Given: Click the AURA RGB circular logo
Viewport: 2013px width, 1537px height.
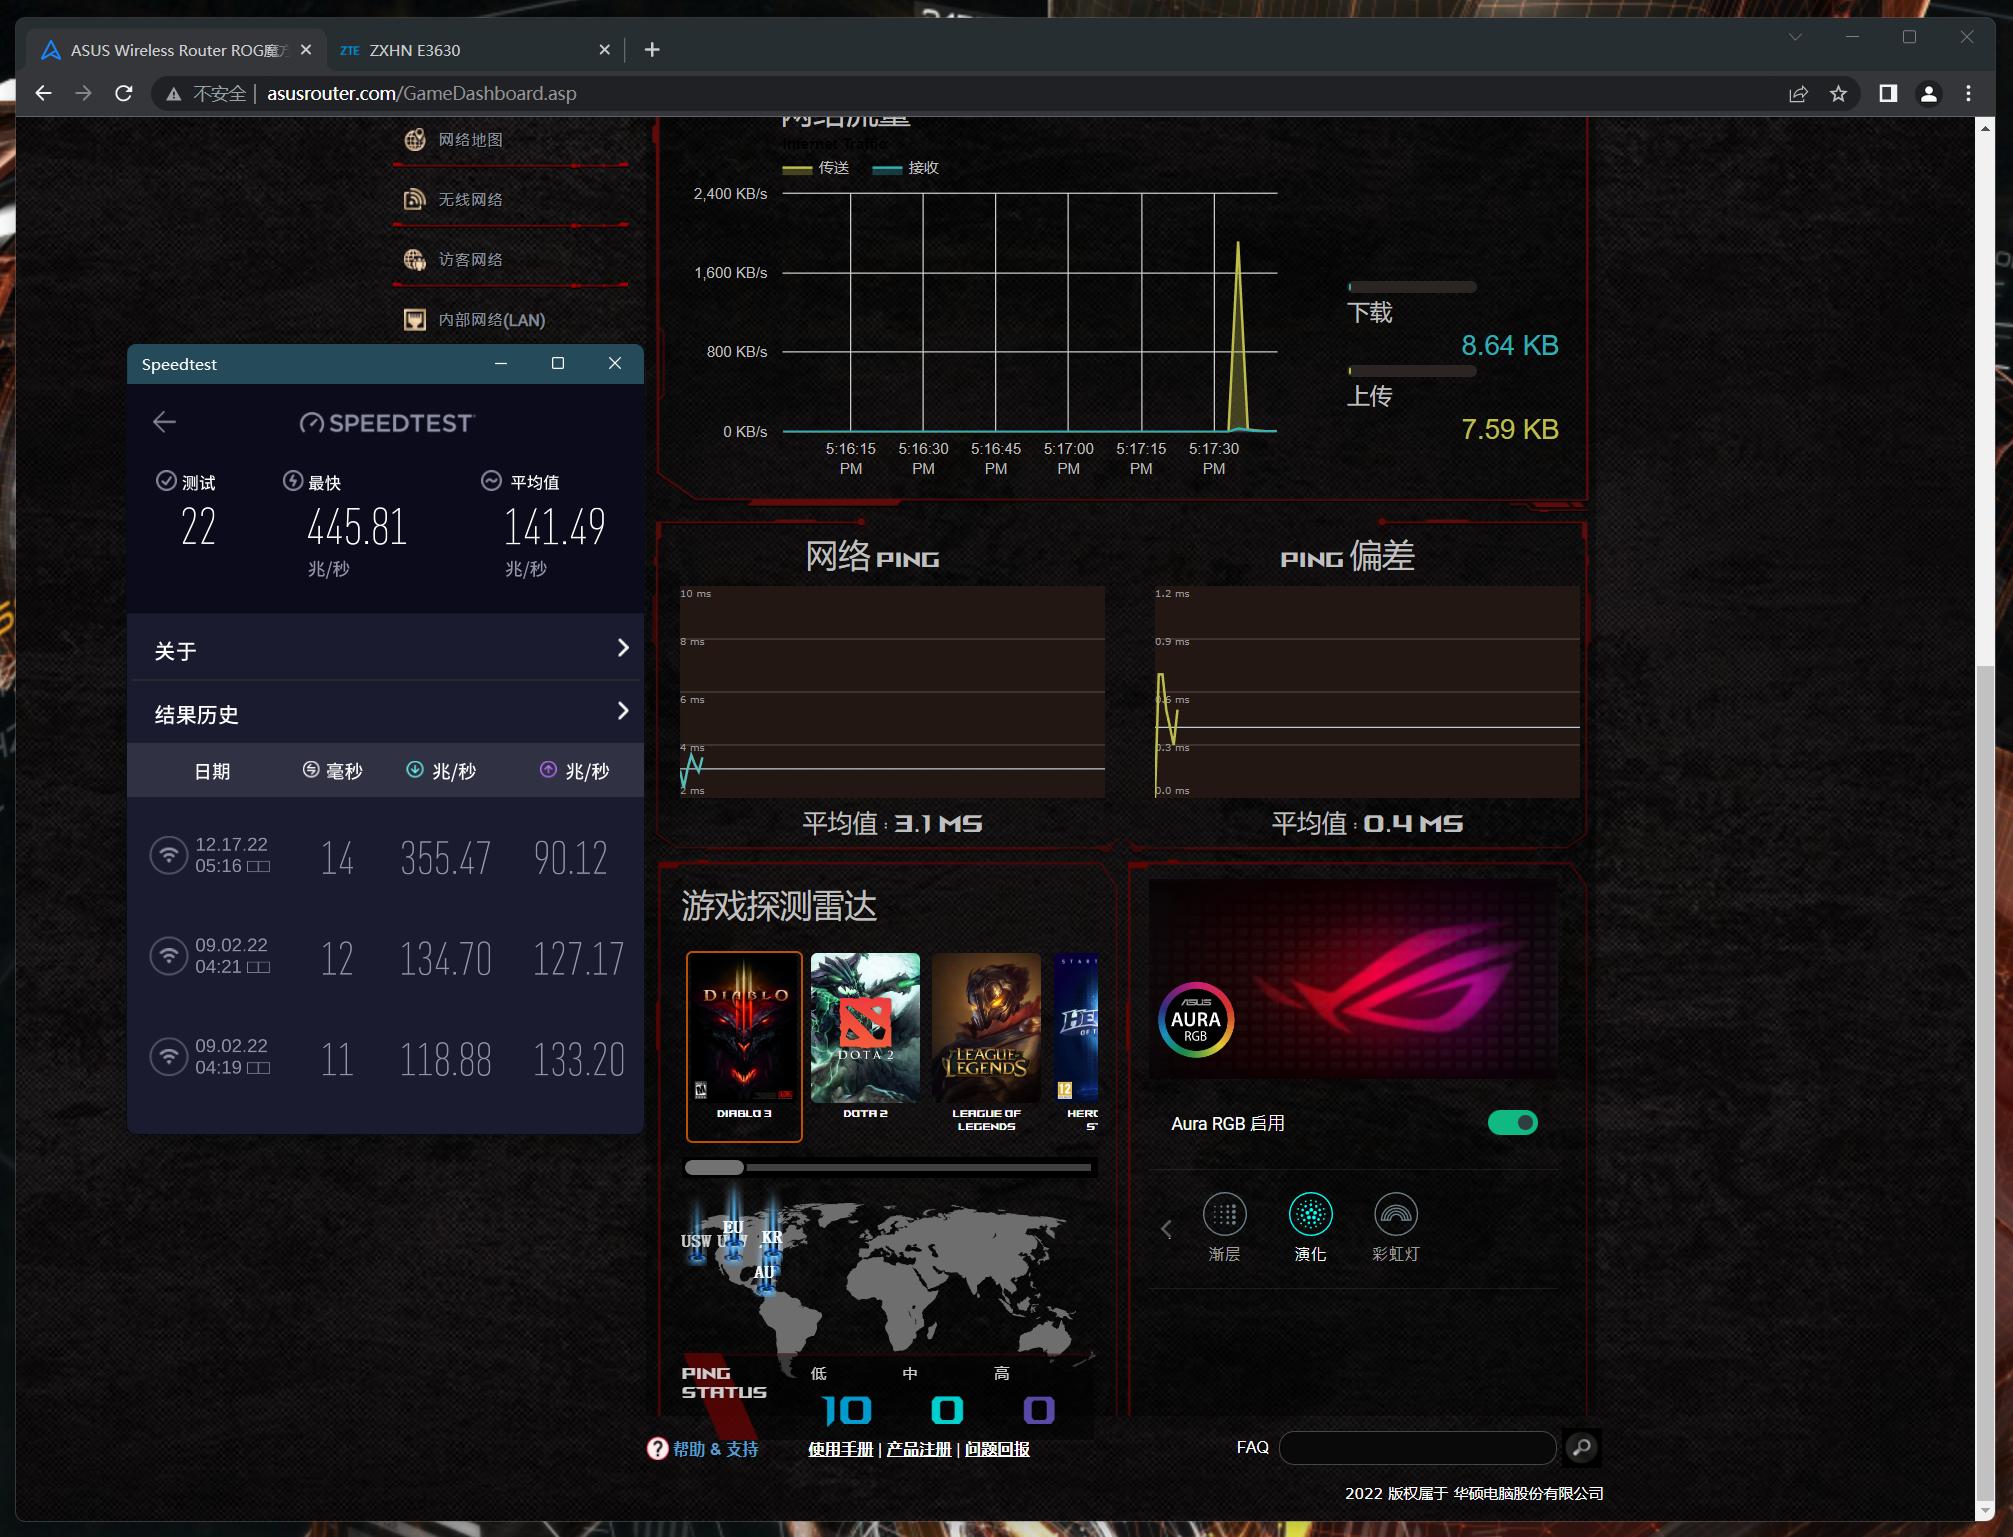Looking at the screenshot, I should click(x=1195, y=1020).
